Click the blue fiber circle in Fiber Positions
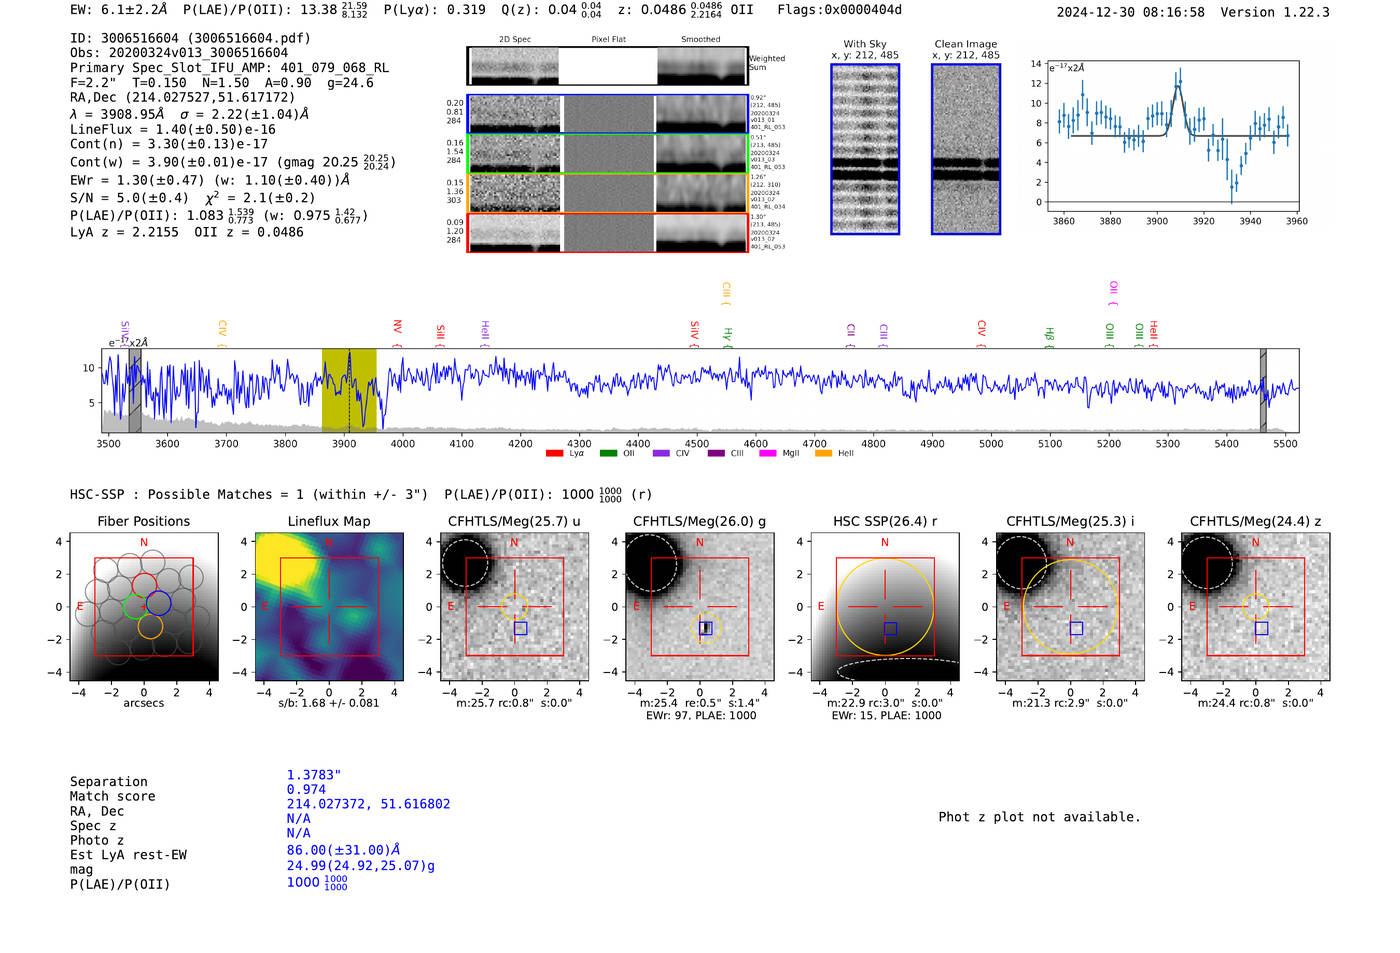The width and height of the screenshot is (1400, 953). click(x=159, y=603)
